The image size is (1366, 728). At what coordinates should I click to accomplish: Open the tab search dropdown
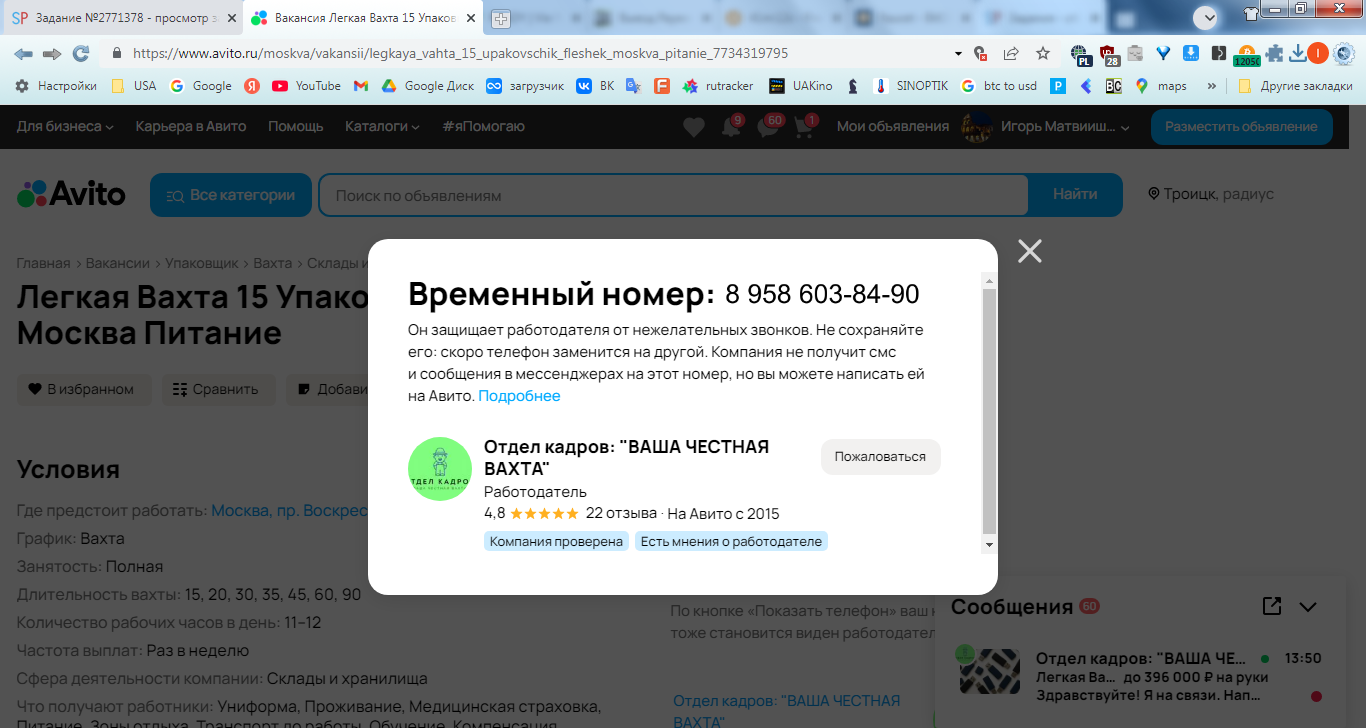pyautogui.click(x=1208, y=16)
